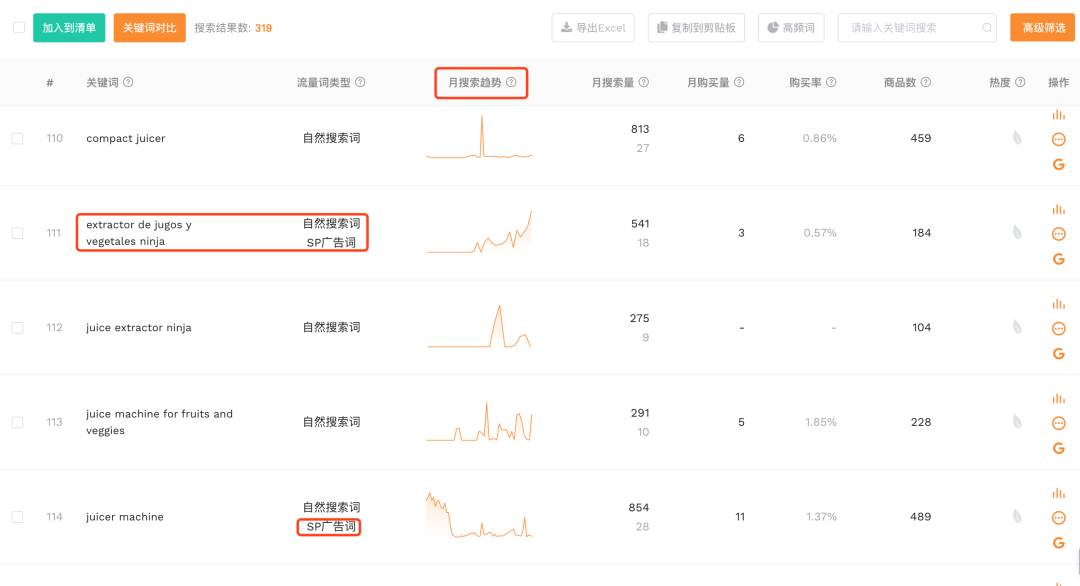Click the 导出Excel export icon
Screen dimensions: 1080x586
(566, 27)
